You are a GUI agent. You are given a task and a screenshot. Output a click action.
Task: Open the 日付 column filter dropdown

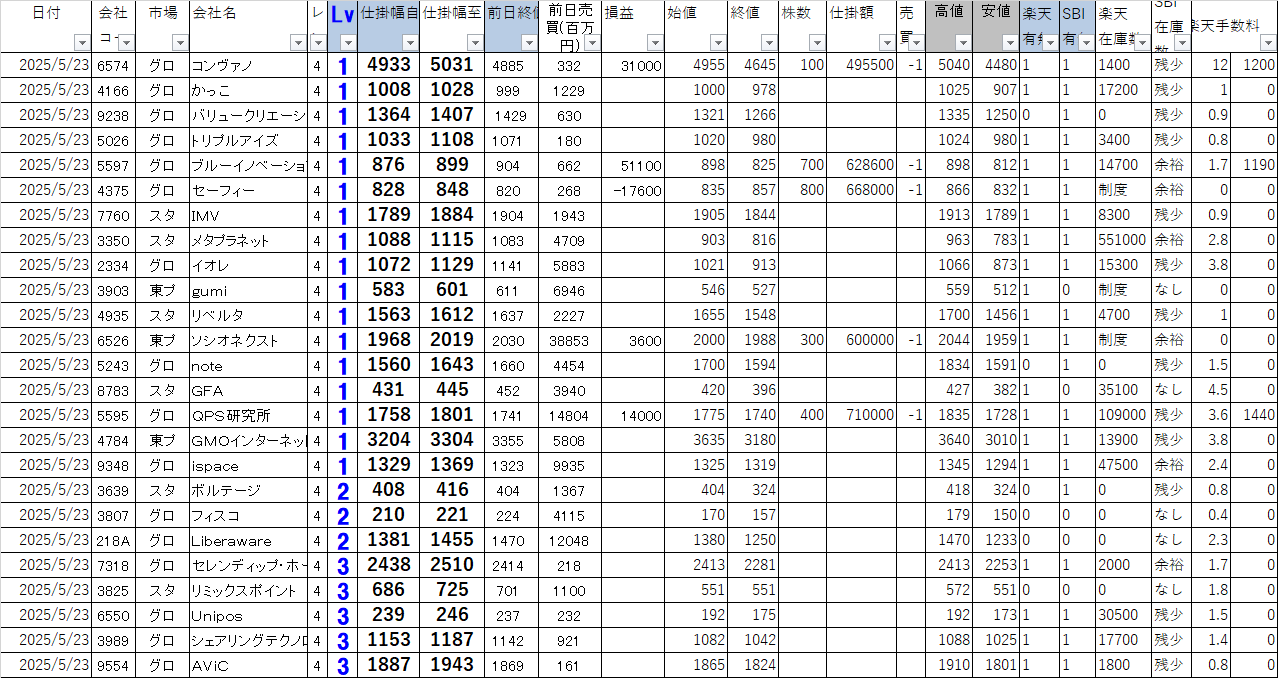click(82, 43)
